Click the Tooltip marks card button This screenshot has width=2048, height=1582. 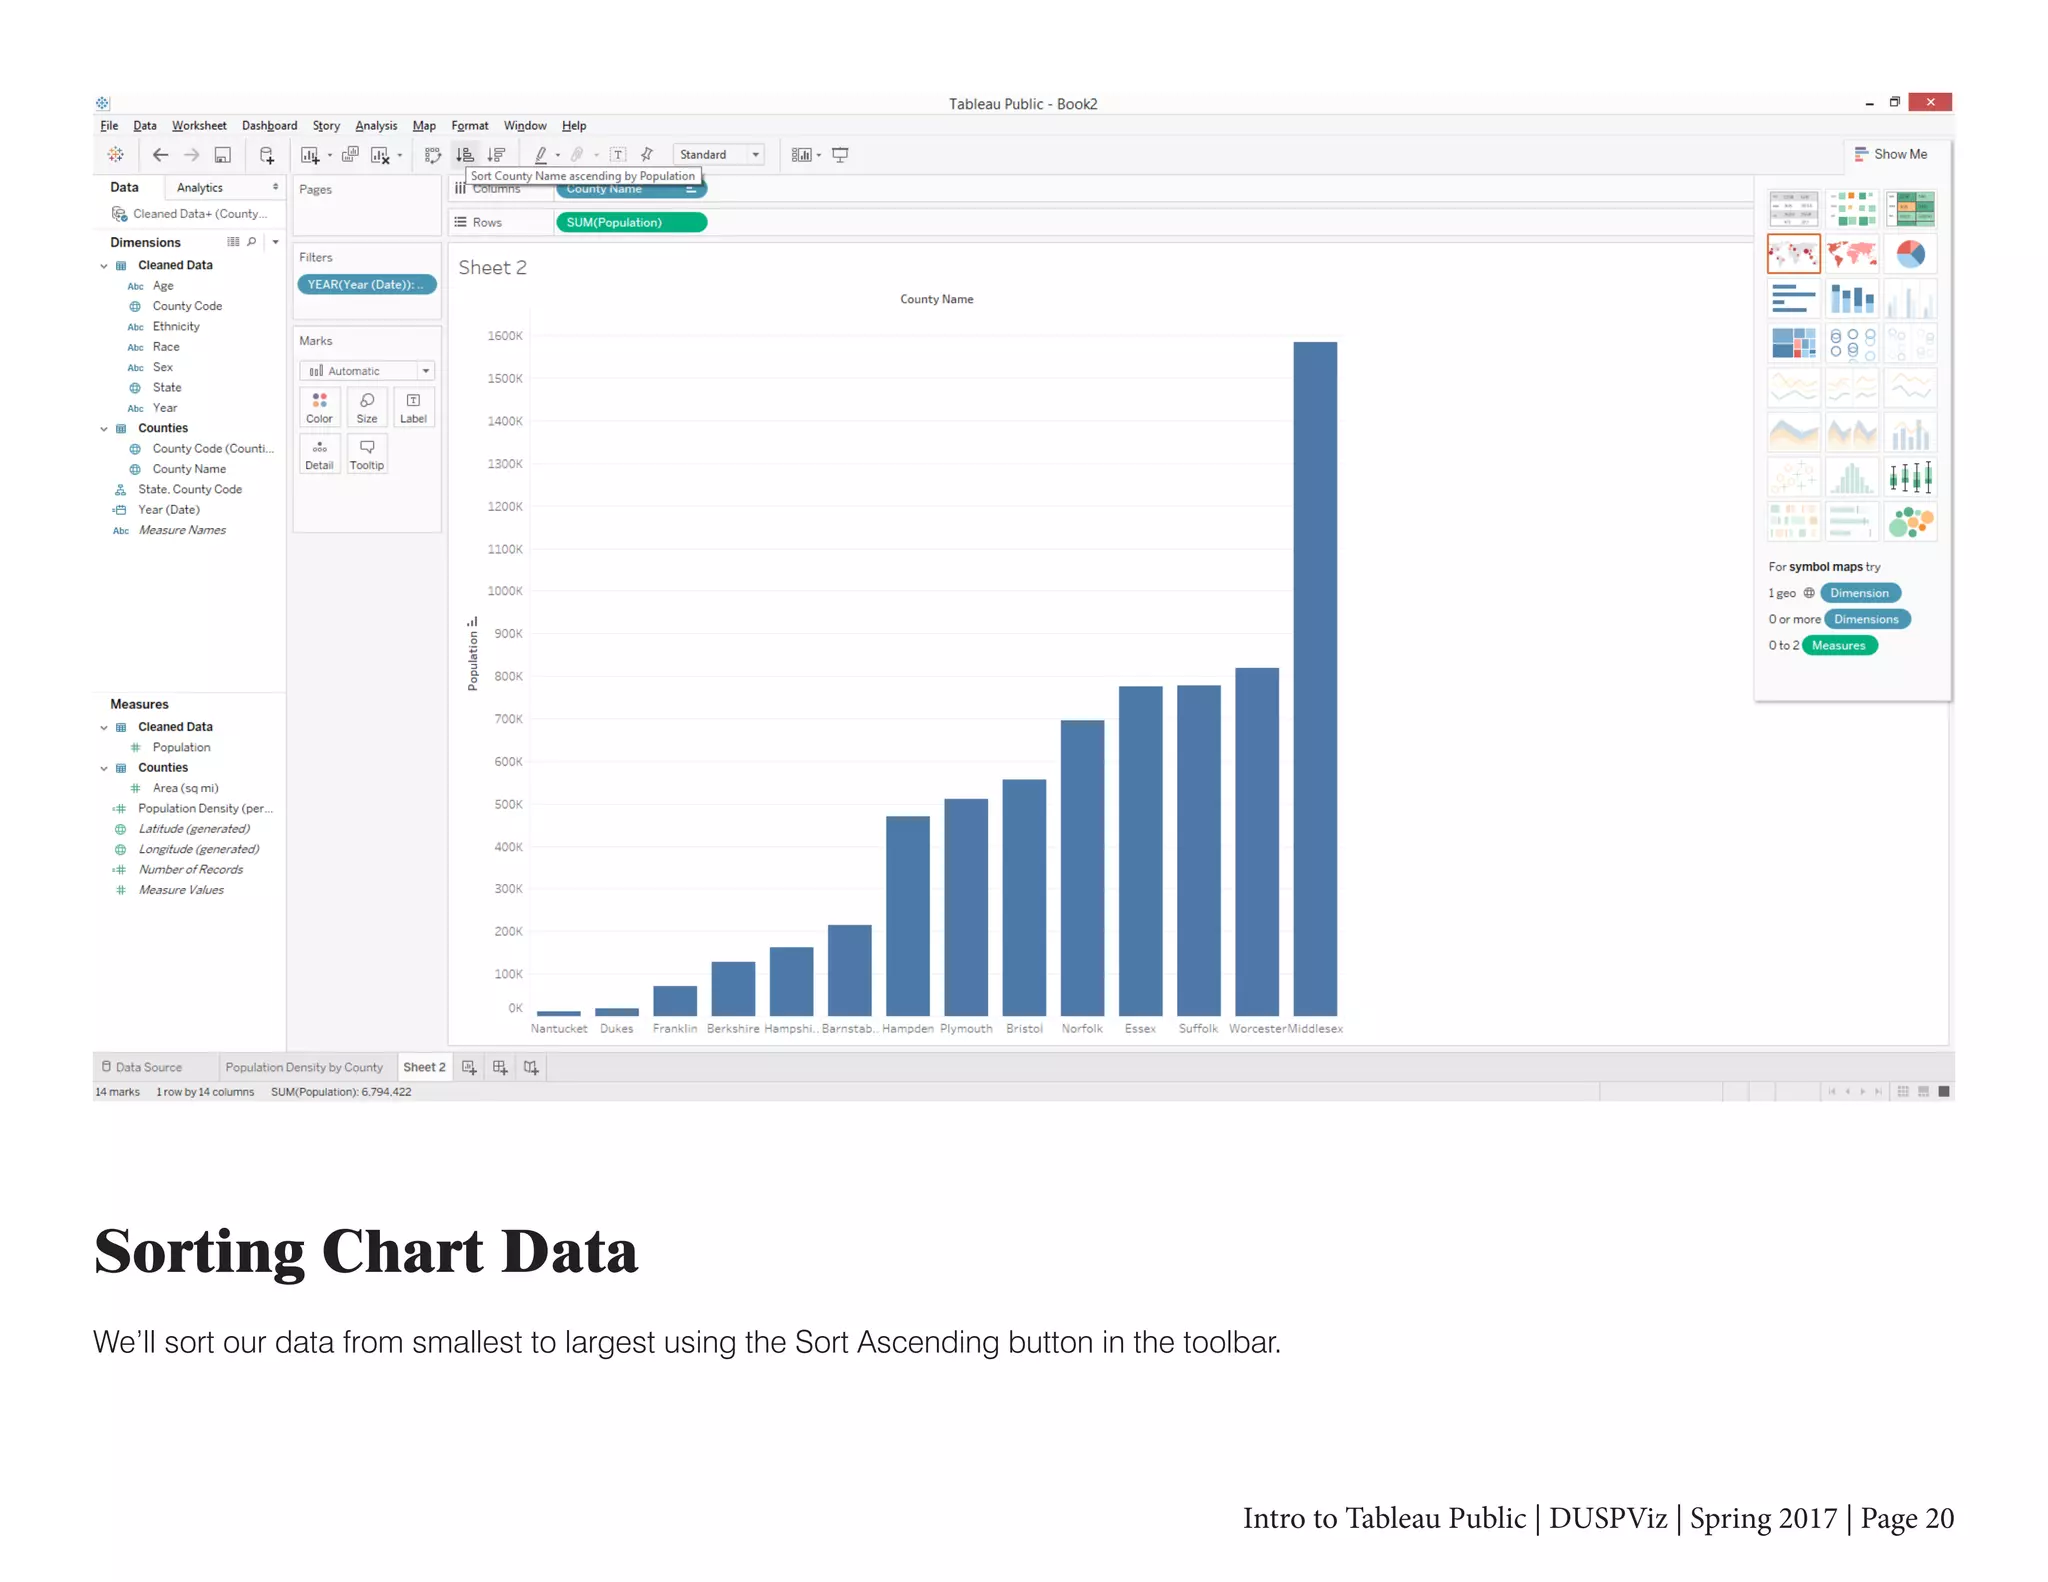(367, 454)
